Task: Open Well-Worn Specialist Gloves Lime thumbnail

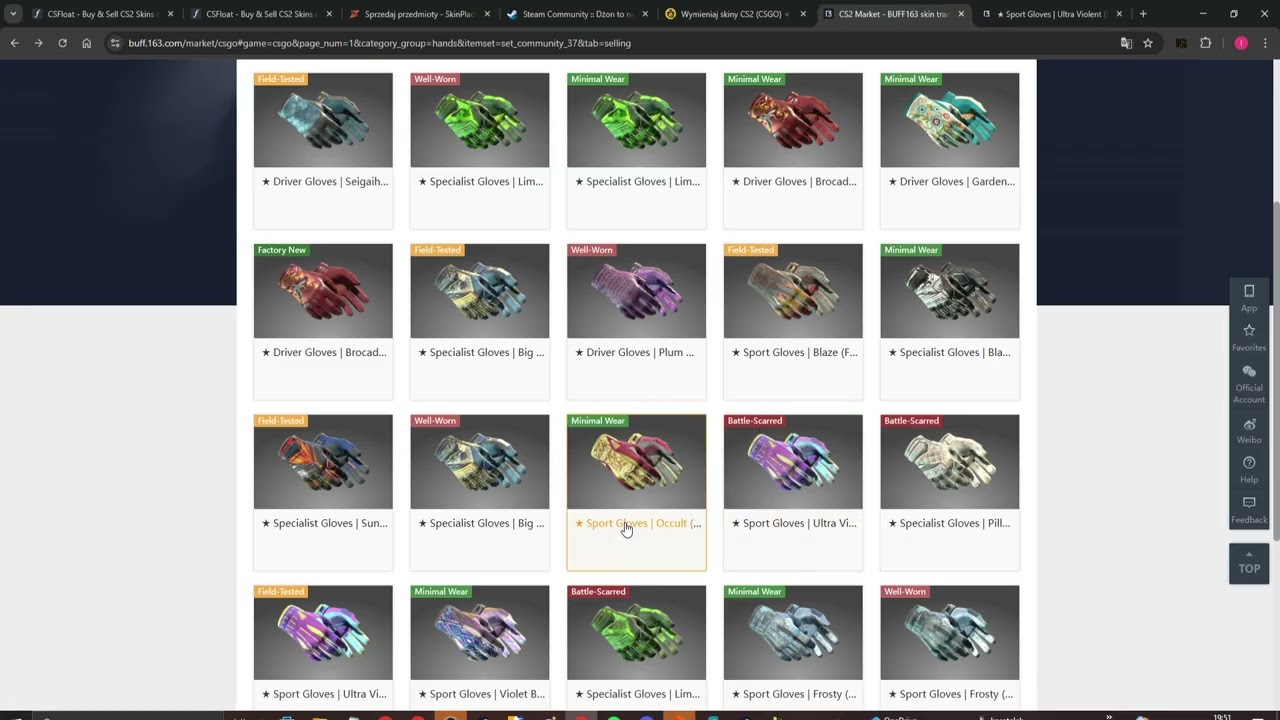Action: [x=480, y=120]
